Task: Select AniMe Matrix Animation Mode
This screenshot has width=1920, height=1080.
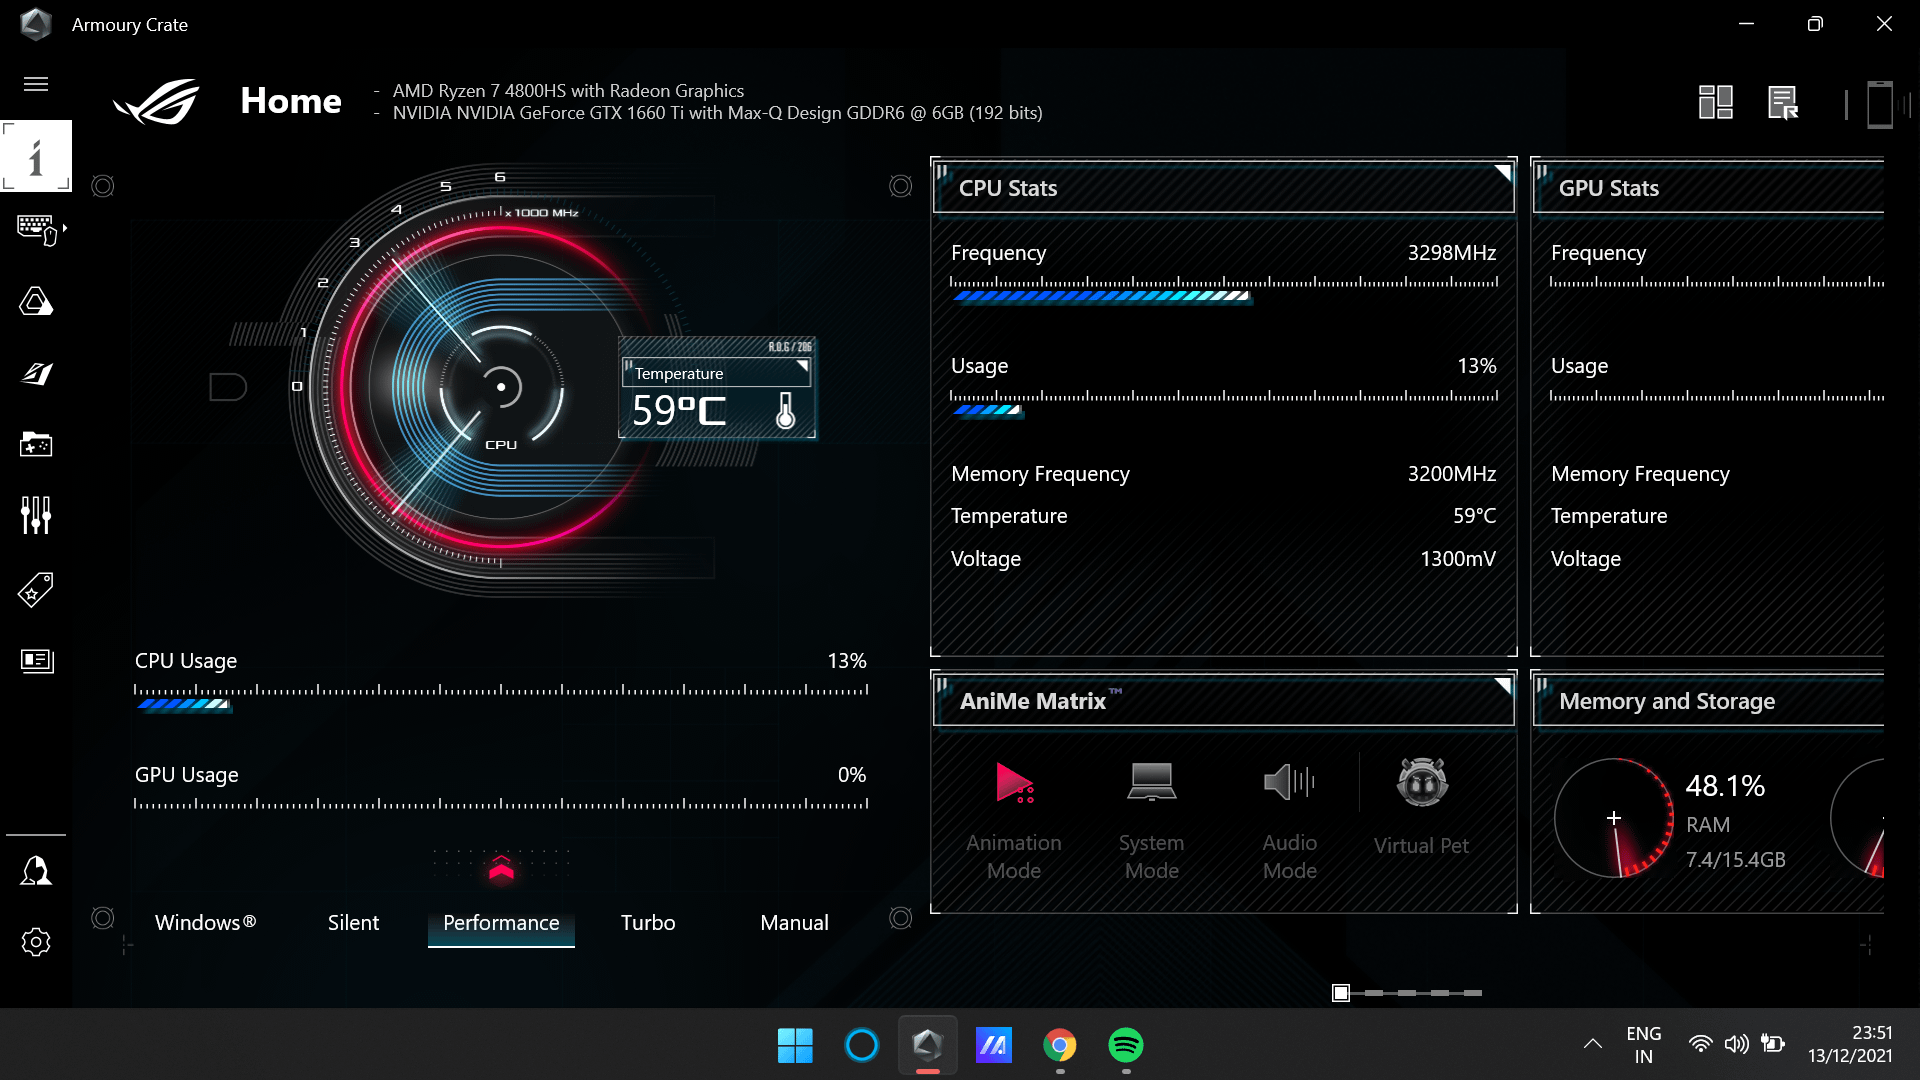Action: click(1014, 820)
